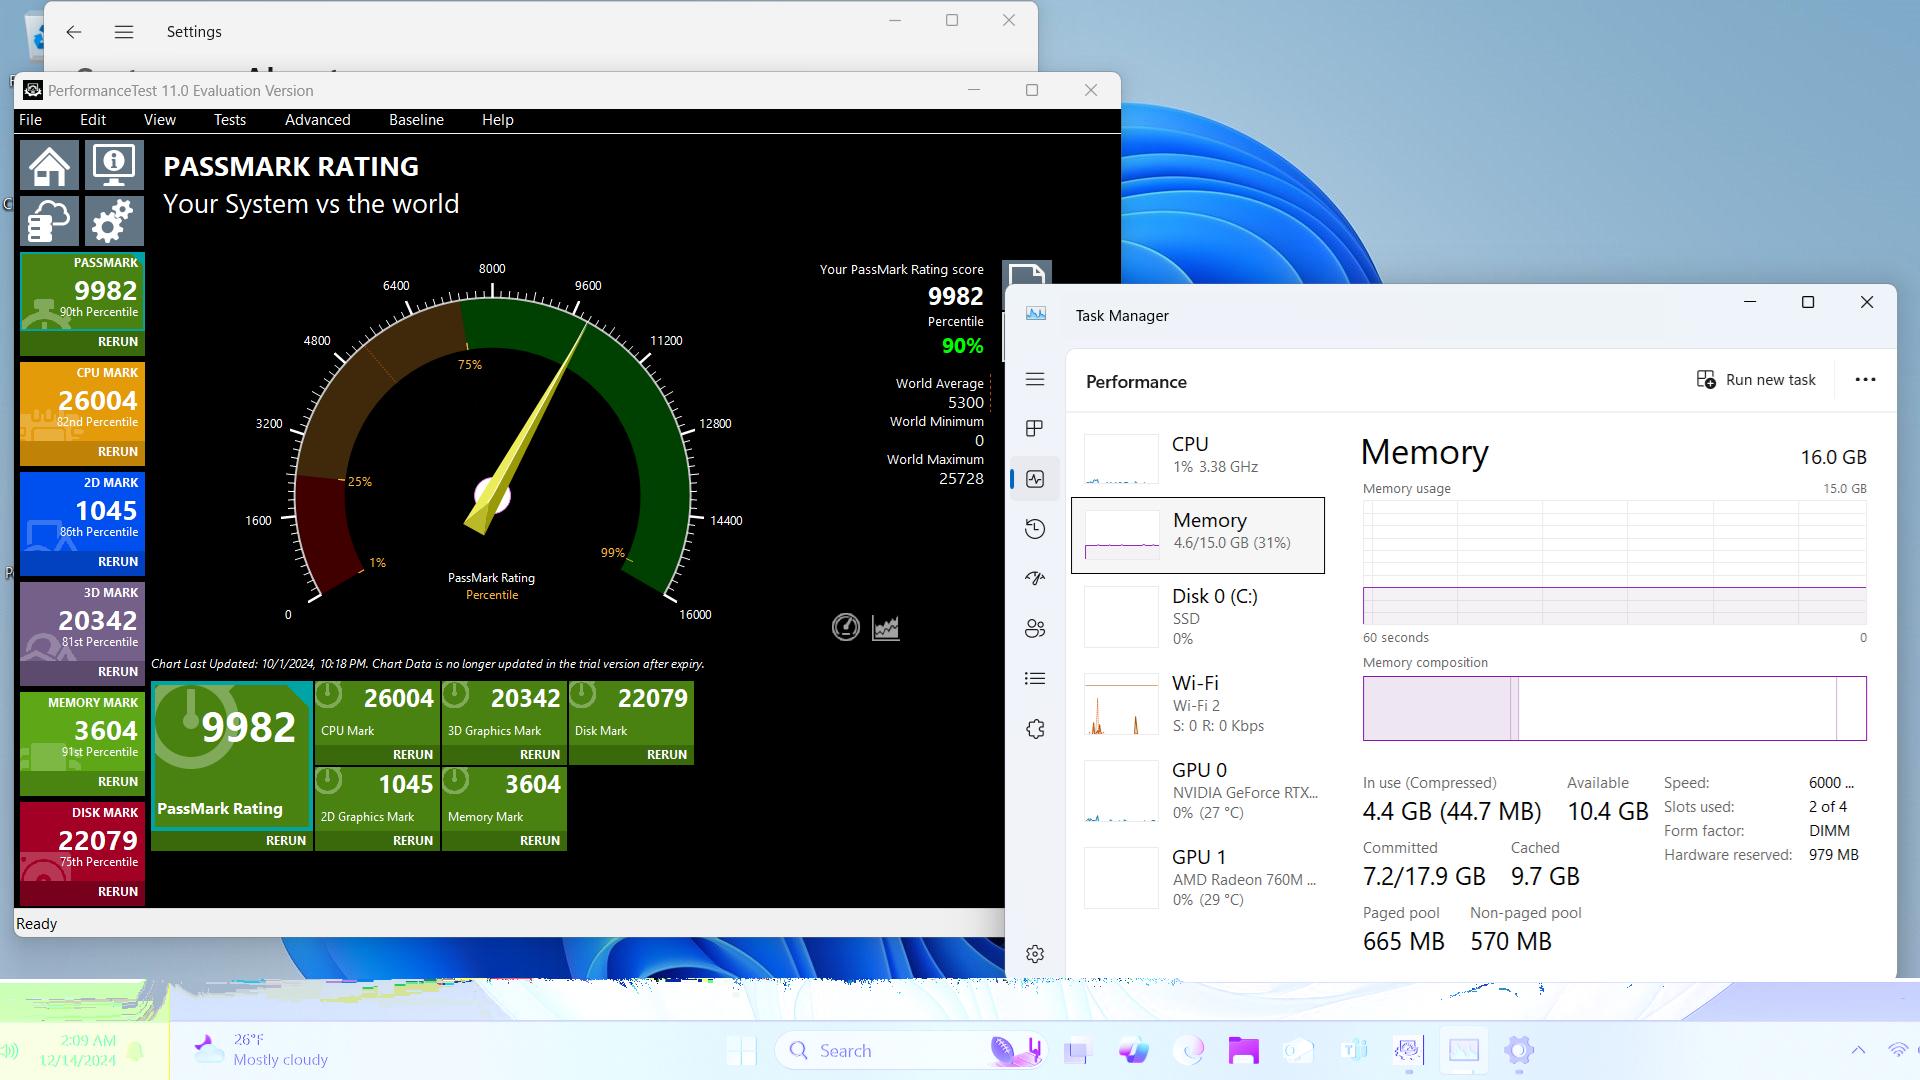Switch to the distribution chart view icon
This screenshot has height=1080, width=1920.
click(886, 627)
